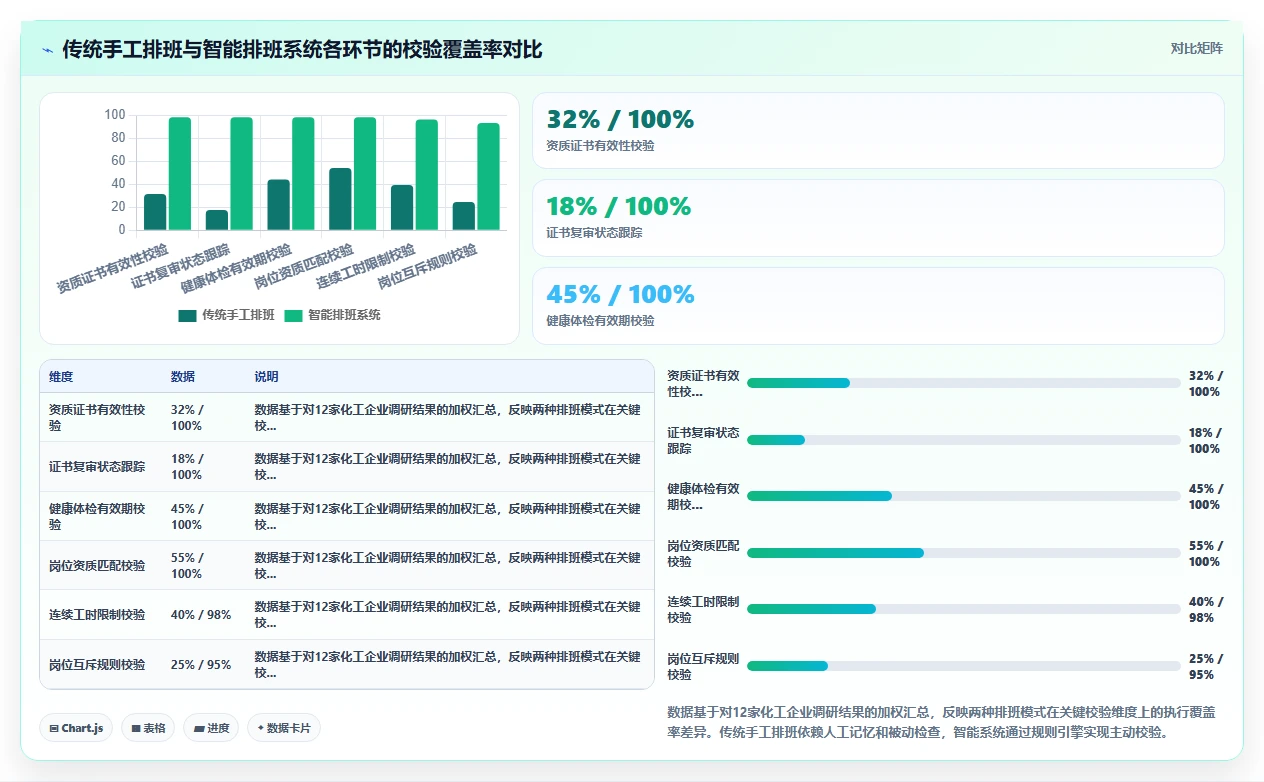This screenshot has height=782, width=1264.
Task: Open the 18% / 100% data card
Action: point(878,218)
